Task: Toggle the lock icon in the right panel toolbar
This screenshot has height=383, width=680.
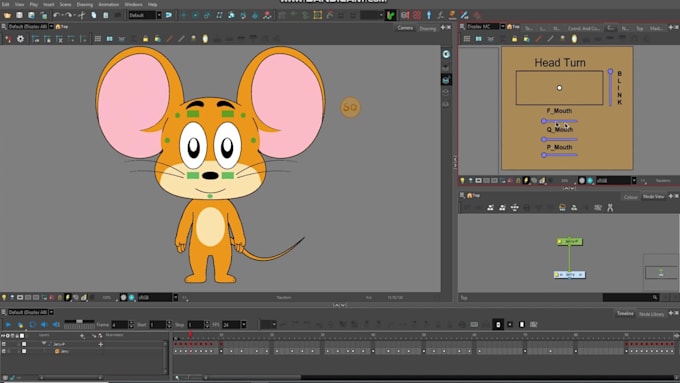Action: pyautogui.click(x=514, y=39)
